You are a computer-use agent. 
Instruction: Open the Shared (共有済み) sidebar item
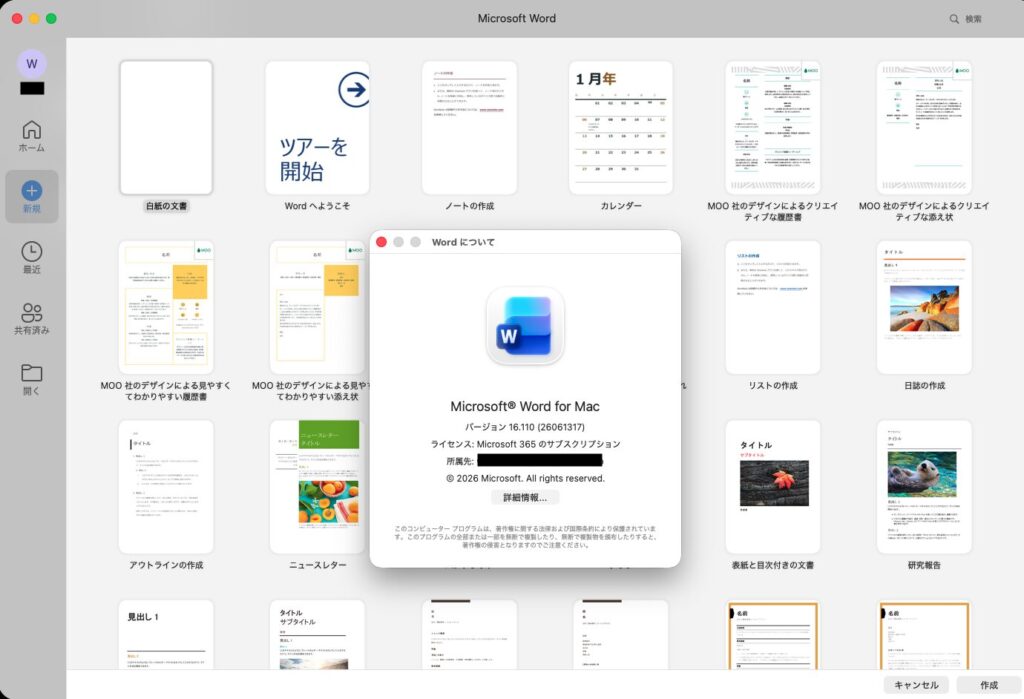(x=31, y=319)
